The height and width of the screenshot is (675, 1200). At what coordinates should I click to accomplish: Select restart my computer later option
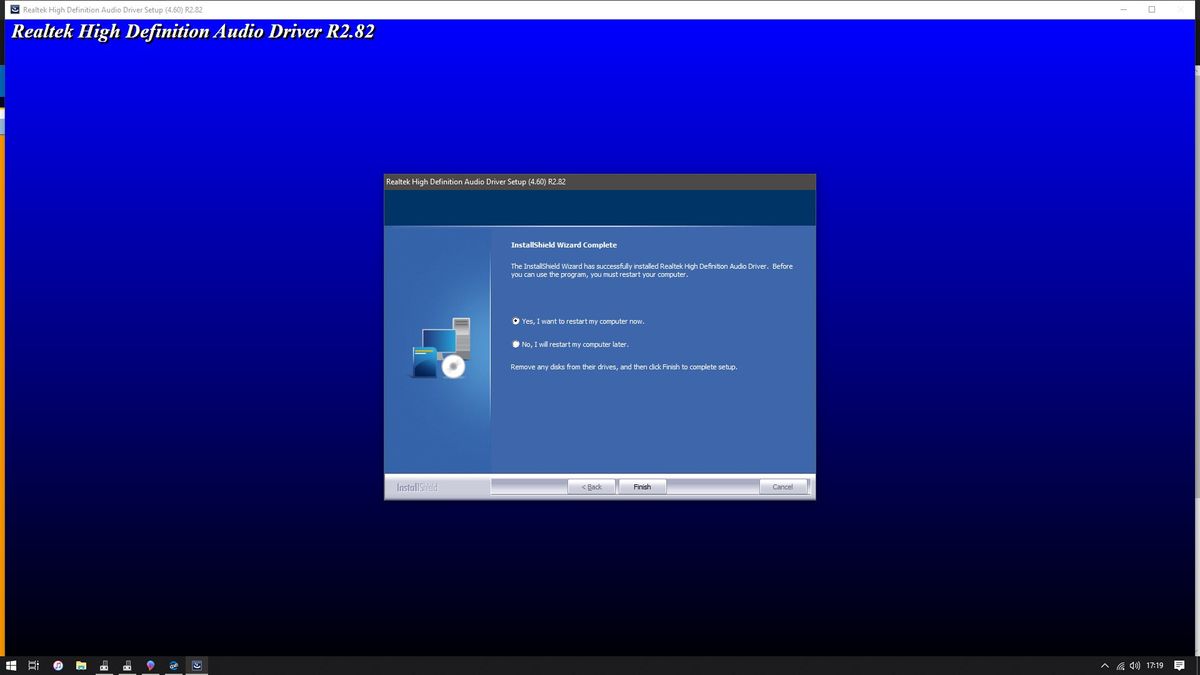coord(515,343)
